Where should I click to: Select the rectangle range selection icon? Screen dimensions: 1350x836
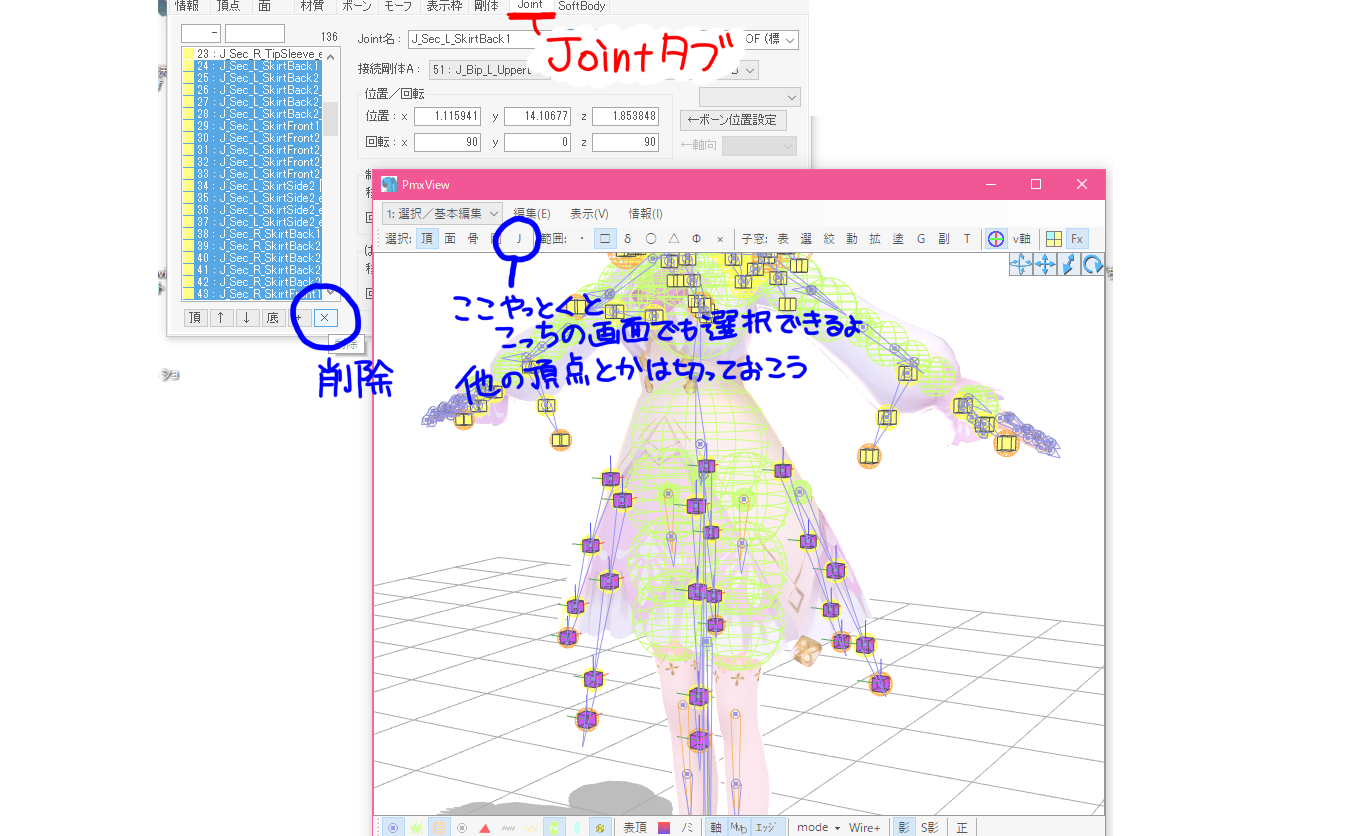tap(605, 239)
